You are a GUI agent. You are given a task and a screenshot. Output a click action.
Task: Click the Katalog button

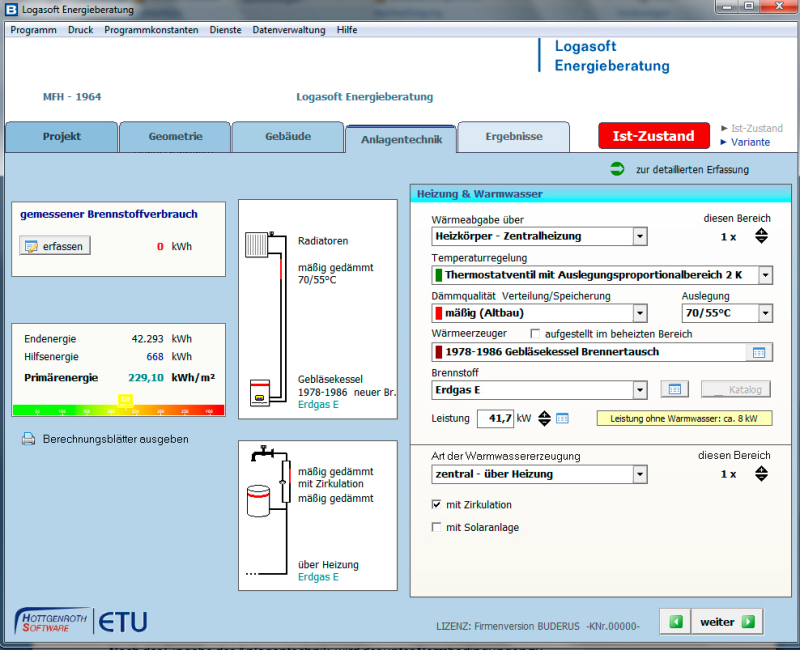[736, 389]
